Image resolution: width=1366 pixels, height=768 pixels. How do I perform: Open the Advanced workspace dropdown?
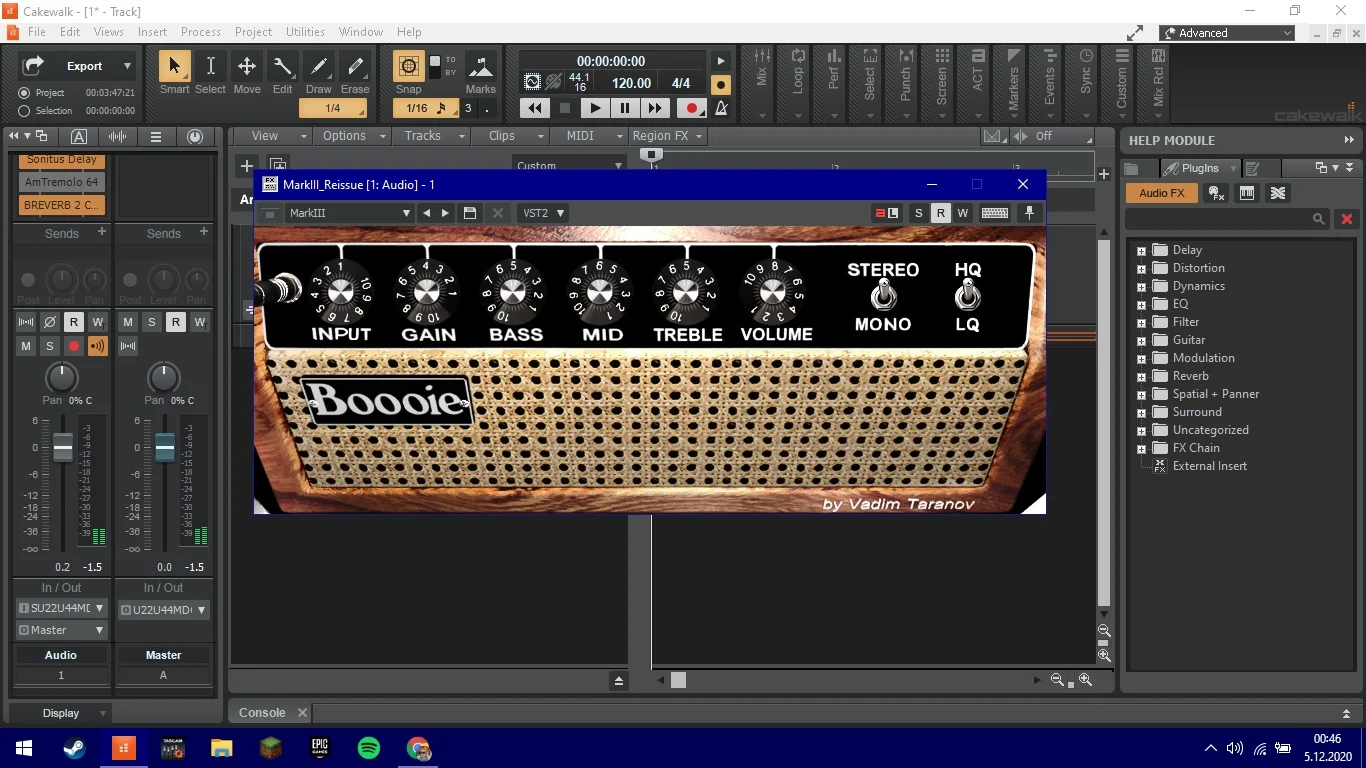(x=1227, y=33)
